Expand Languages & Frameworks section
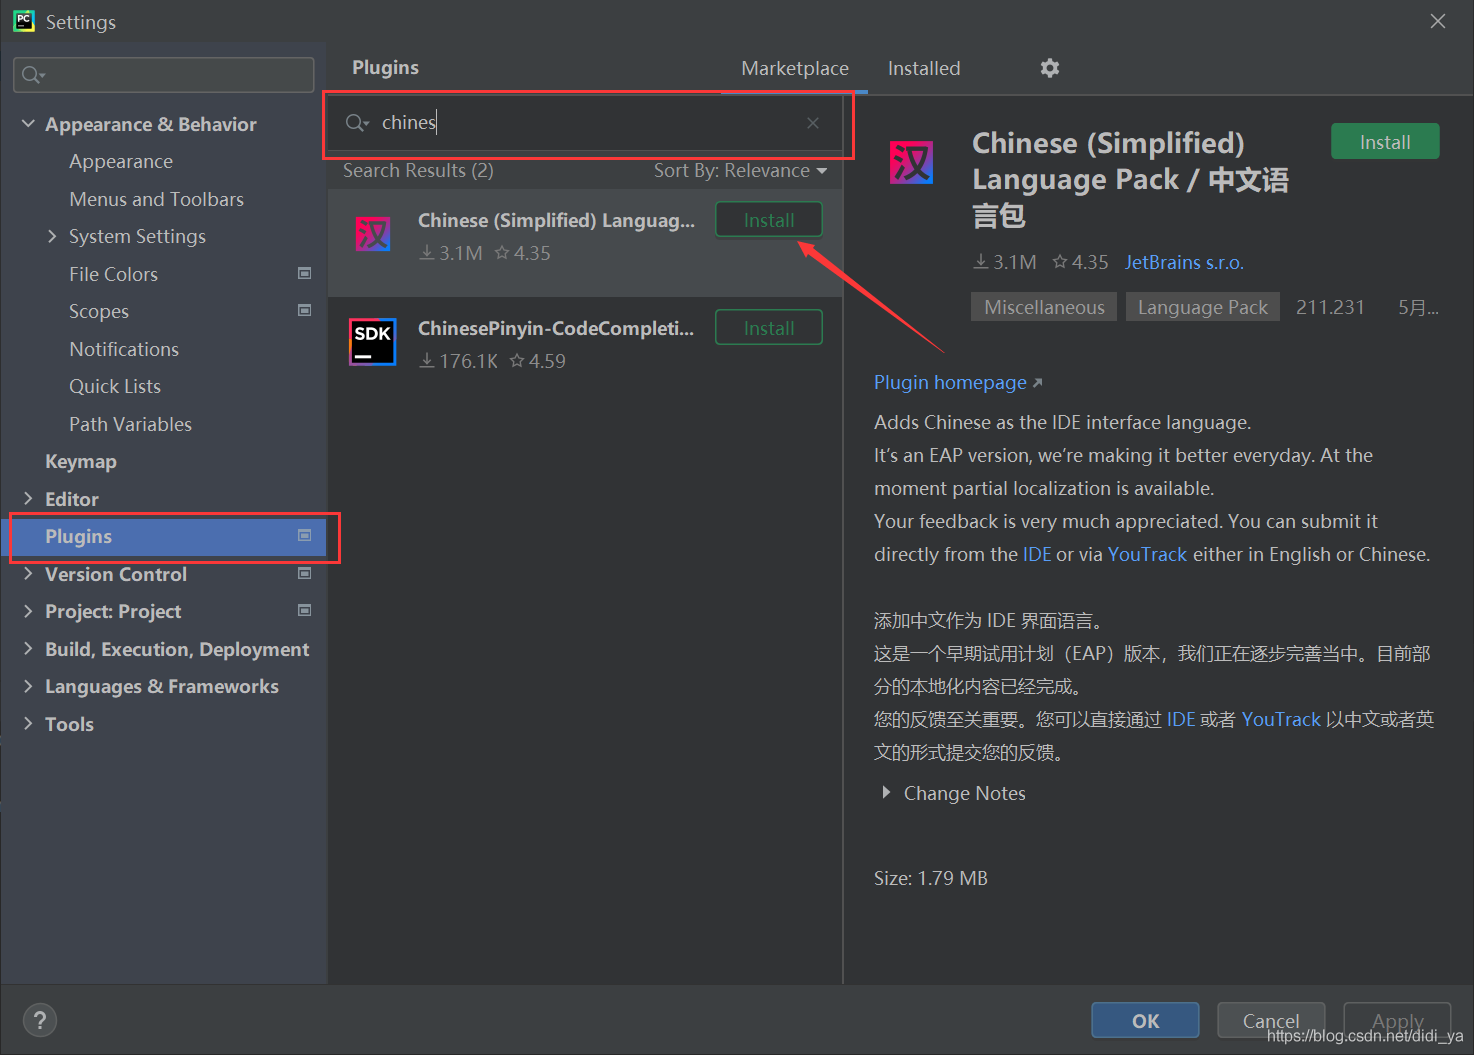 pos(28,686)
